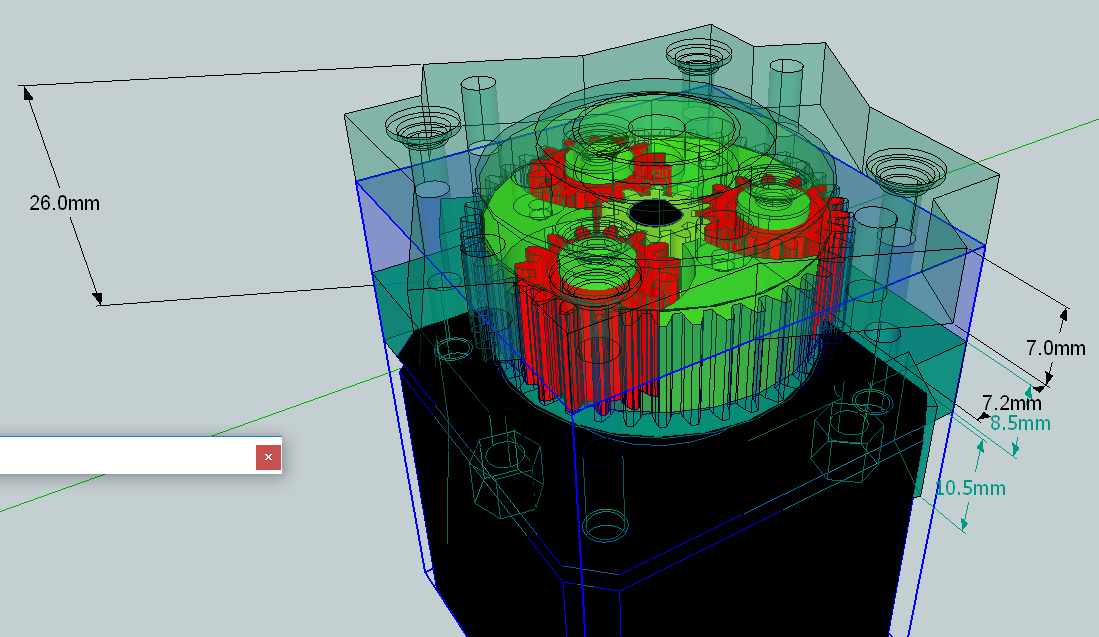
Task: Click the white popup input area
Action: [128, 456]
